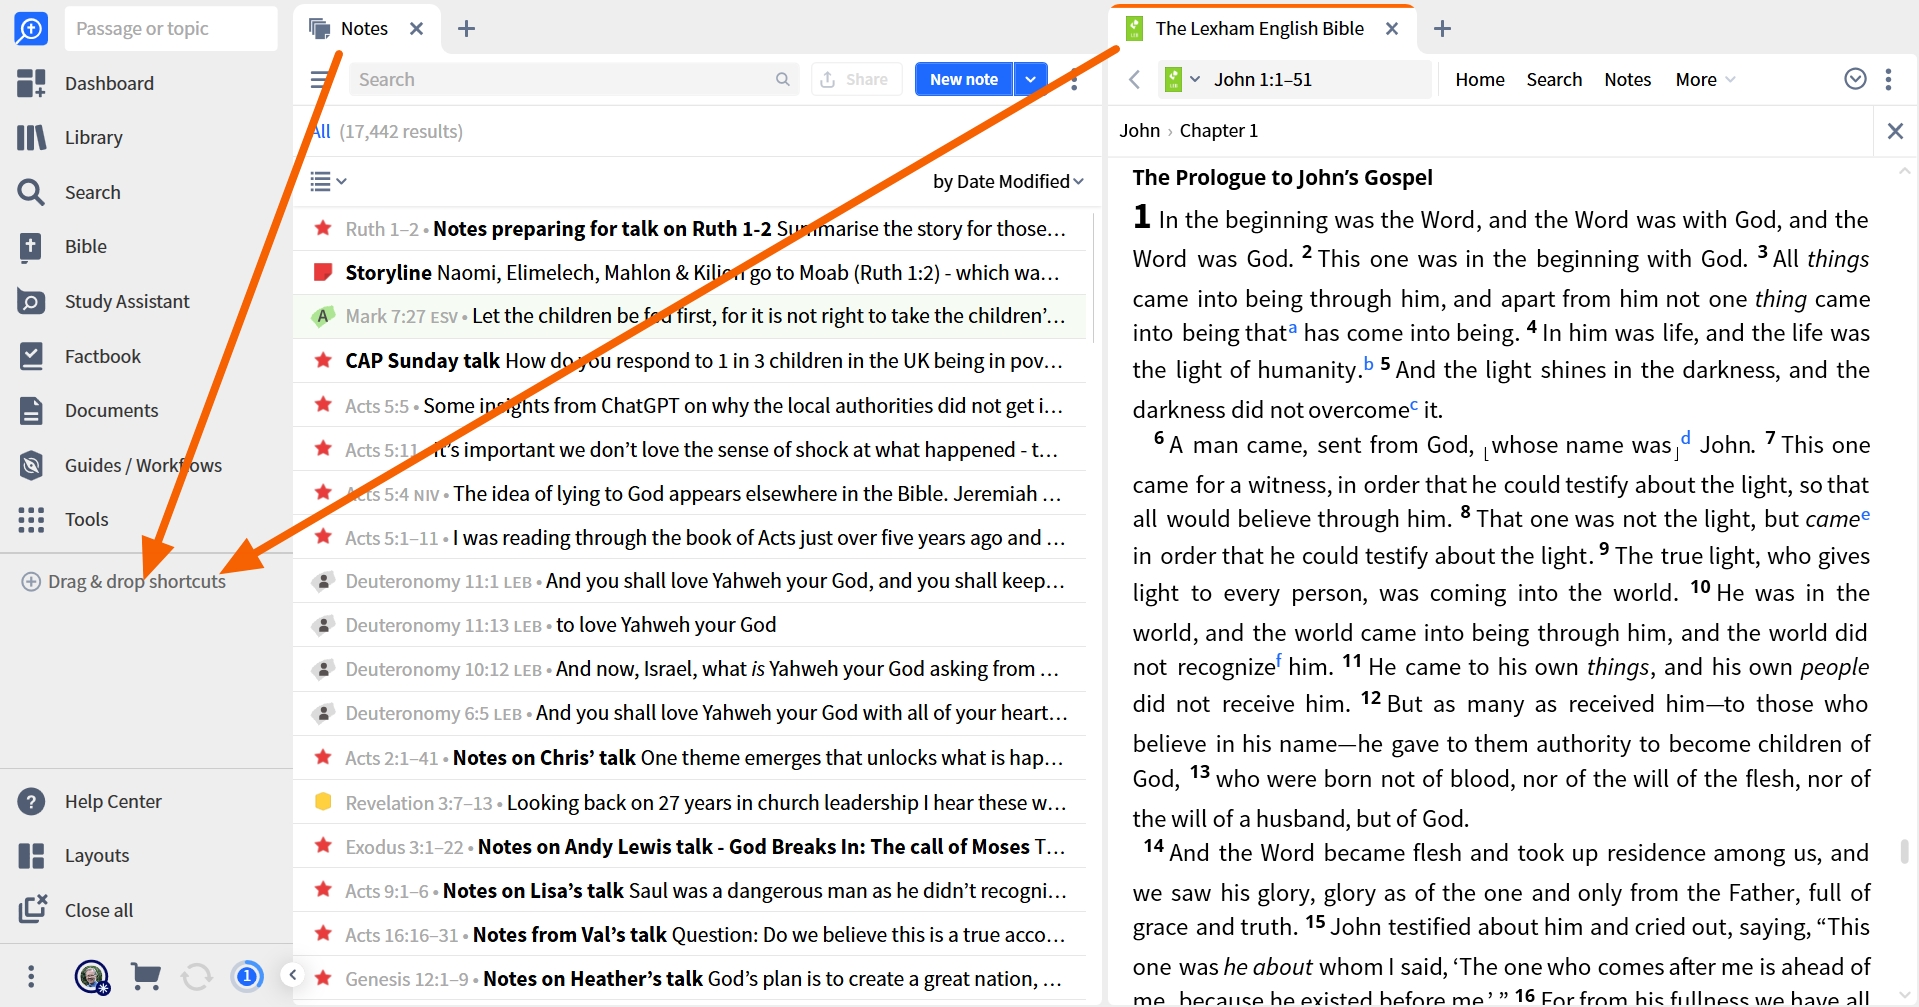
Task: Open notifications showing badge 1
Action: click(247, 976)
